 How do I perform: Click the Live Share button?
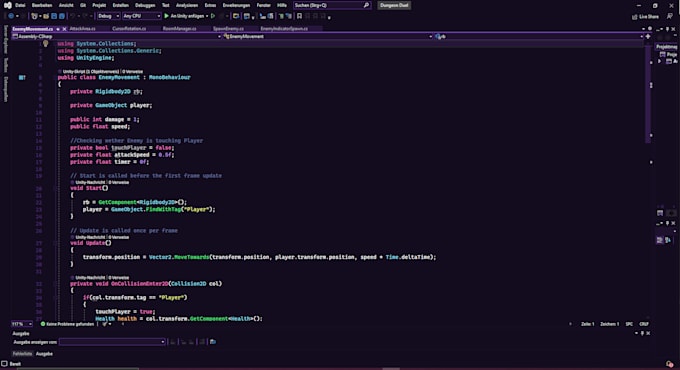pos(645,16)
